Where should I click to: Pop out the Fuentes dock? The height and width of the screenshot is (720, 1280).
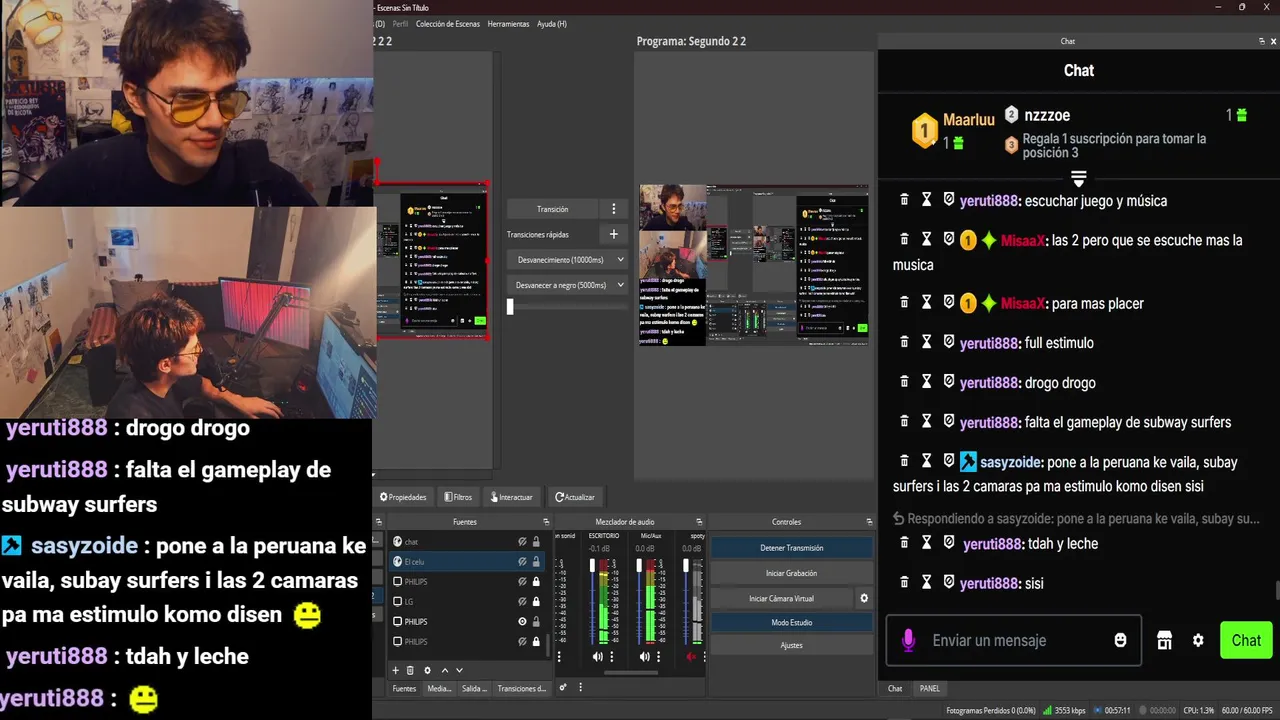546,522
